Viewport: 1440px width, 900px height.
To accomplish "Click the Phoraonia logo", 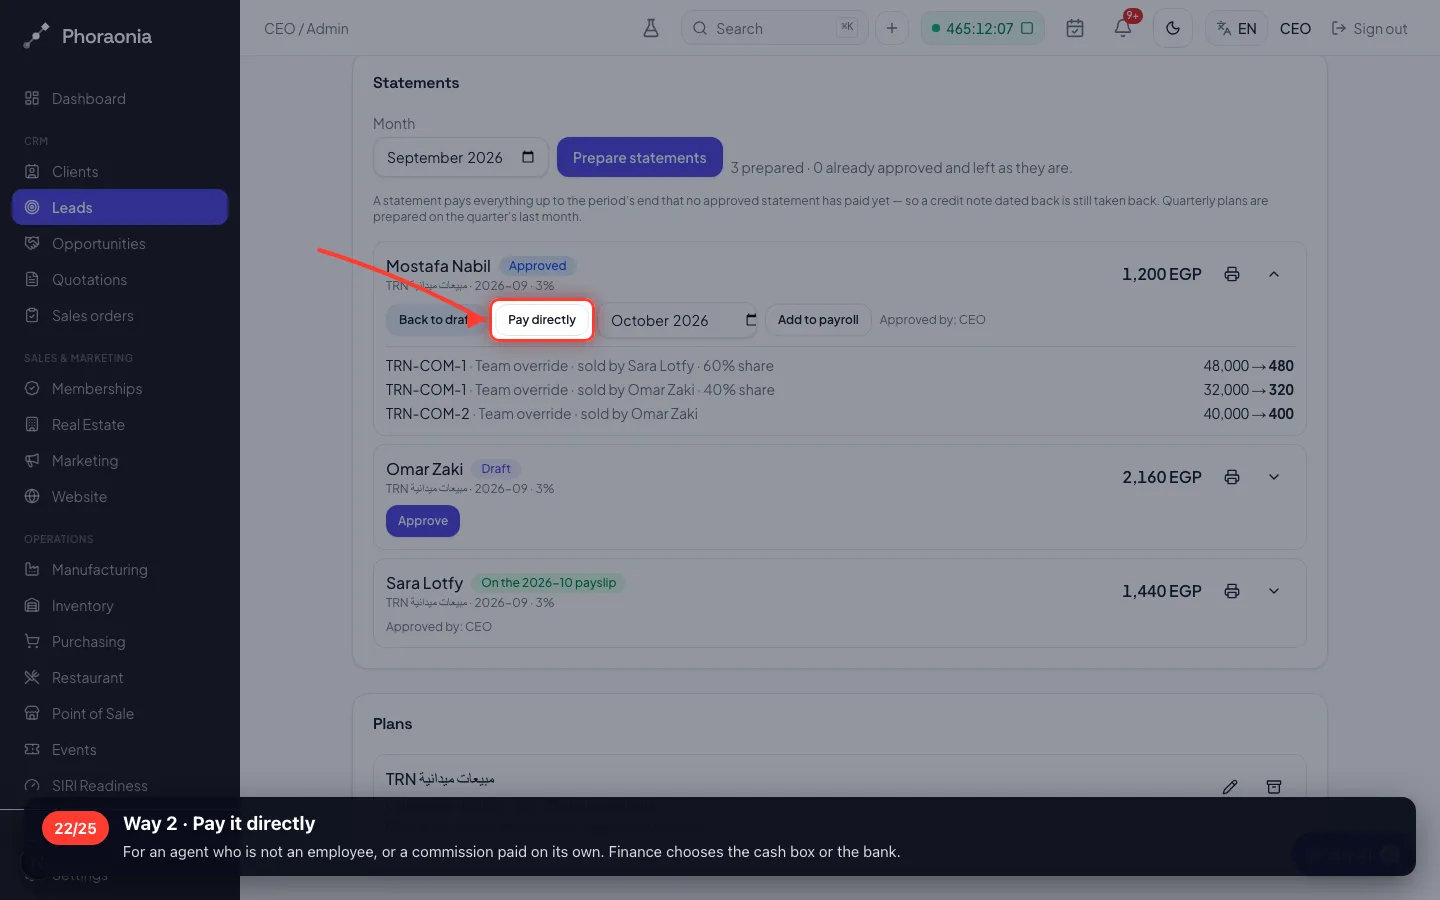I will pyautogui.click(x=88, y=36).
